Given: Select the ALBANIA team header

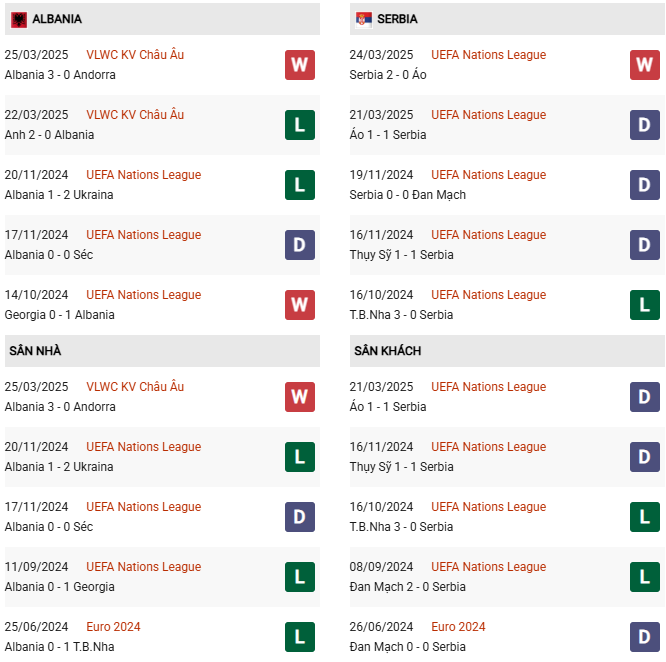Looking at the screenshot, I should [x=57, y=19].
